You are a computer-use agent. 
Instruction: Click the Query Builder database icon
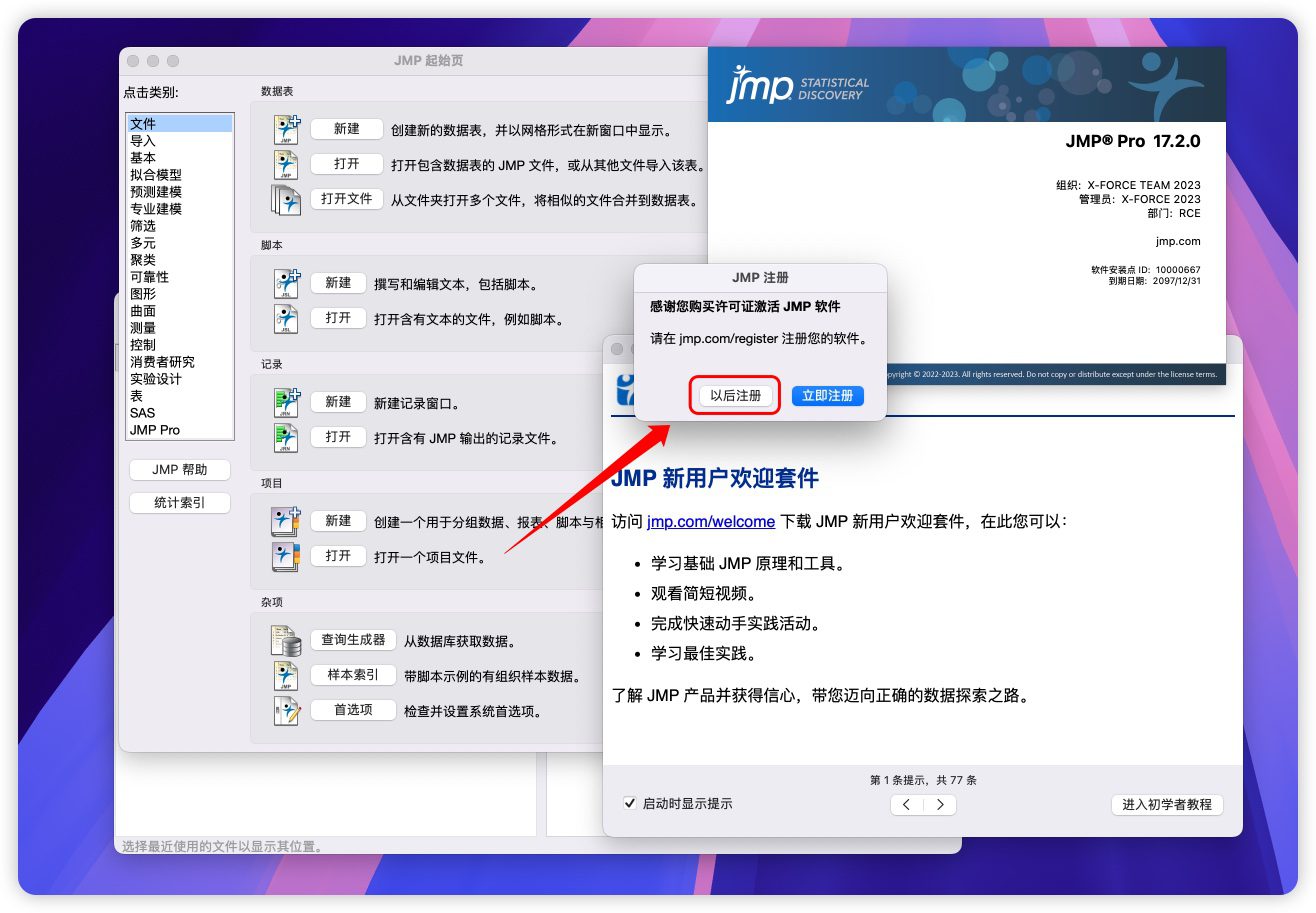click(287, 641)
